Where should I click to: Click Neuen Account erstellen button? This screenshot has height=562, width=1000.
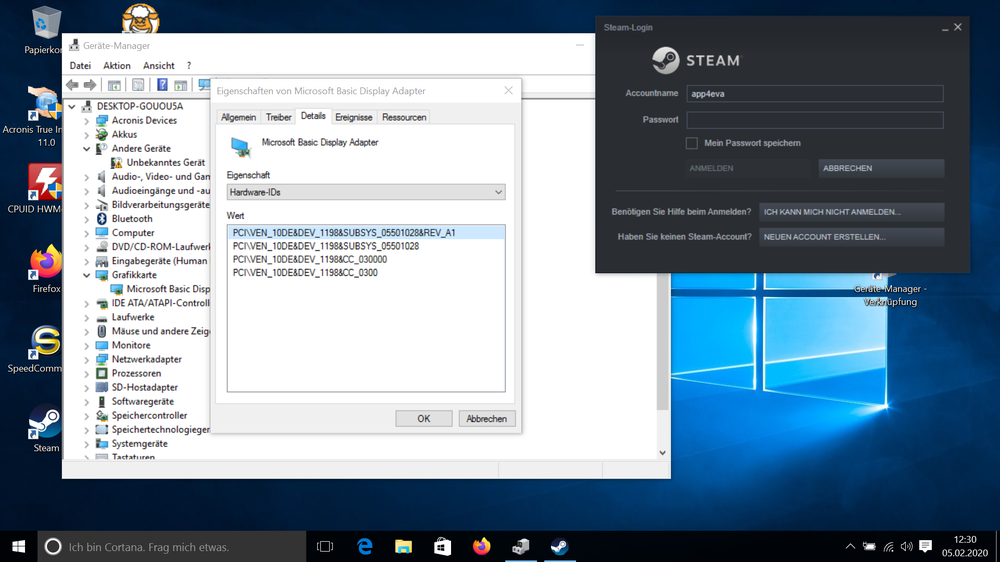pyautogui.click(x=850, y=237)
